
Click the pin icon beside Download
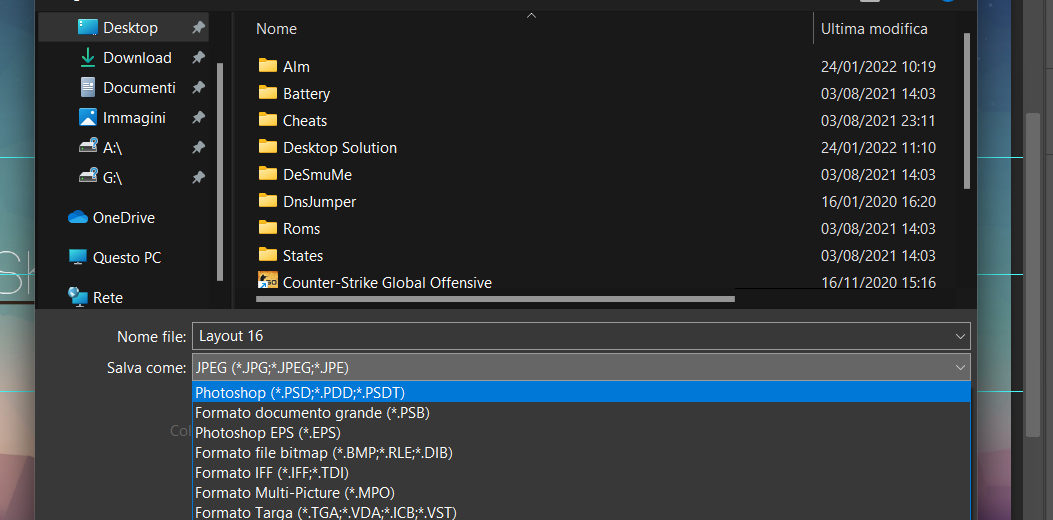click(198, 58)
